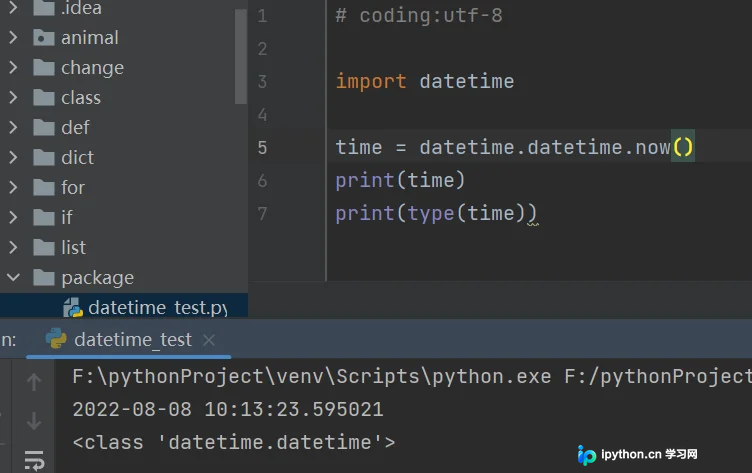Select the 'change' folder label
The height and width of the screenshot is (473, 752).
[x=93, y=68]
